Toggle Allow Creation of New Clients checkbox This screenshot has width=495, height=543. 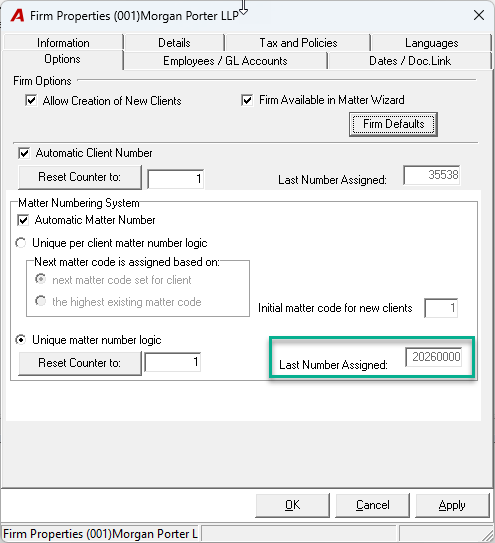tap(31, 101)
